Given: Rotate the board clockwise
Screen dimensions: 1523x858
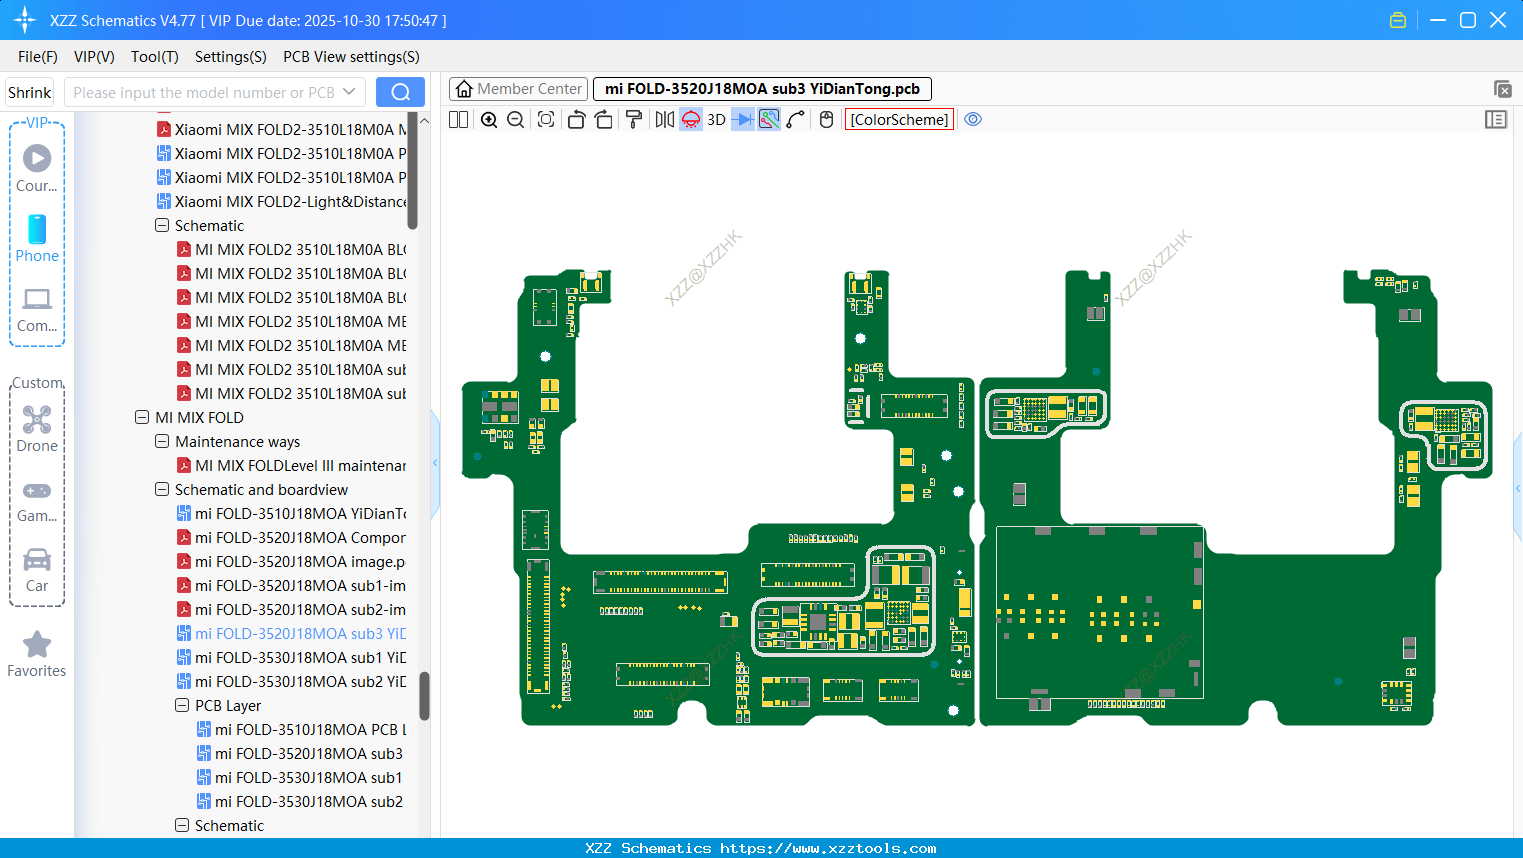Looking at the screenshot, I should click(x=603, y=119).
